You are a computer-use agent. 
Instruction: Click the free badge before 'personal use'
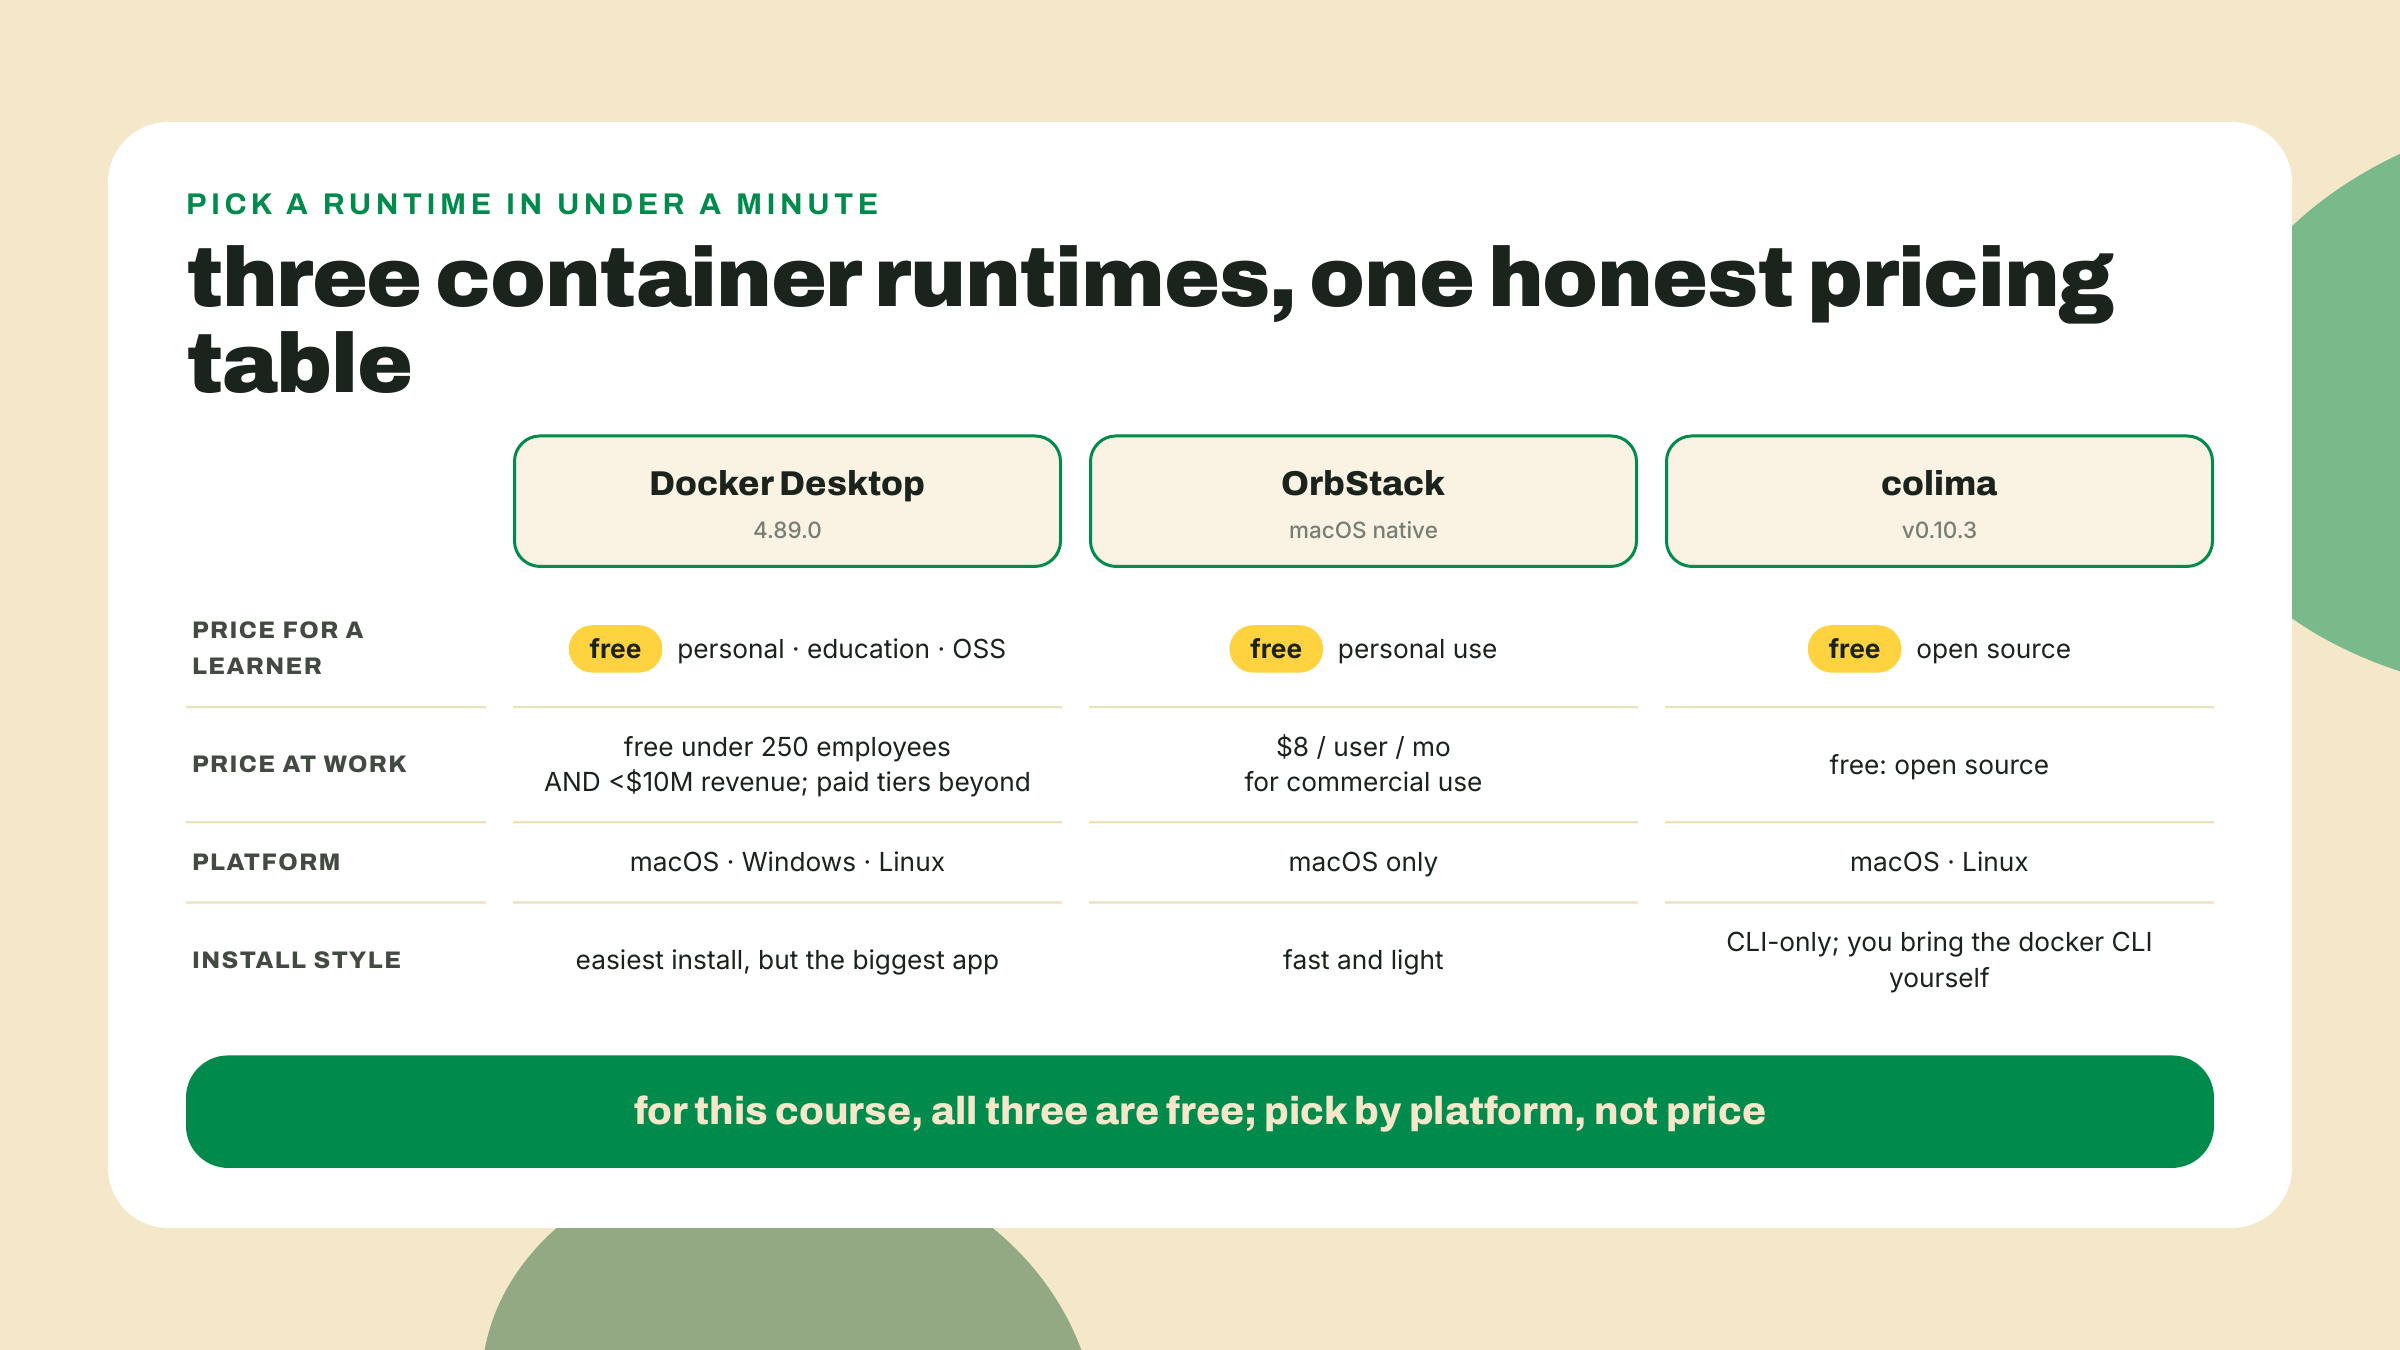[1276, 649]
